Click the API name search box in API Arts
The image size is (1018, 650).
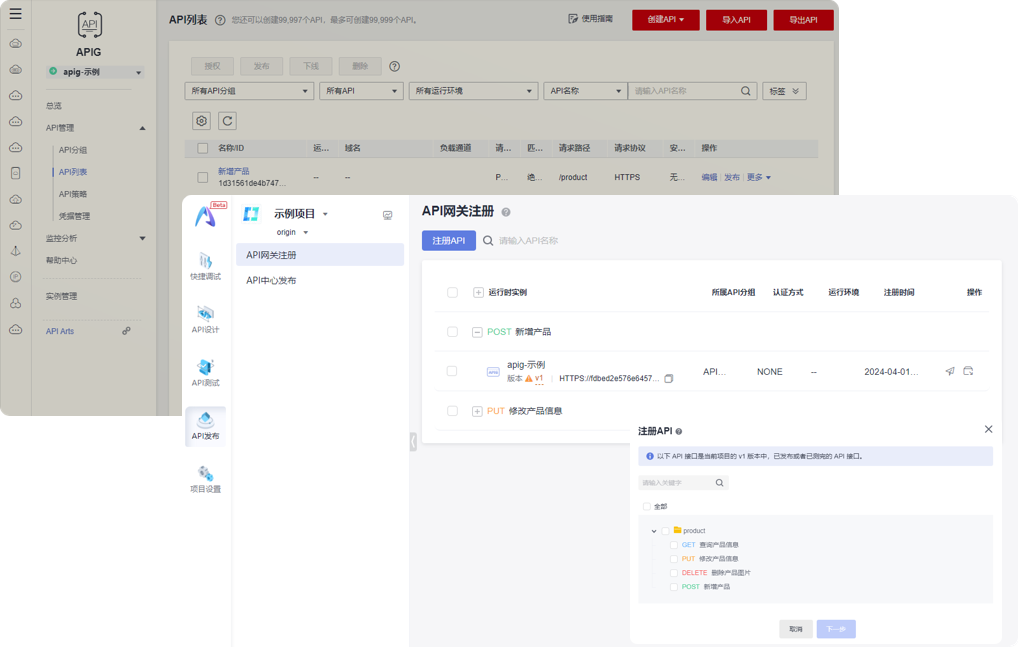click(x=528, y=241)
